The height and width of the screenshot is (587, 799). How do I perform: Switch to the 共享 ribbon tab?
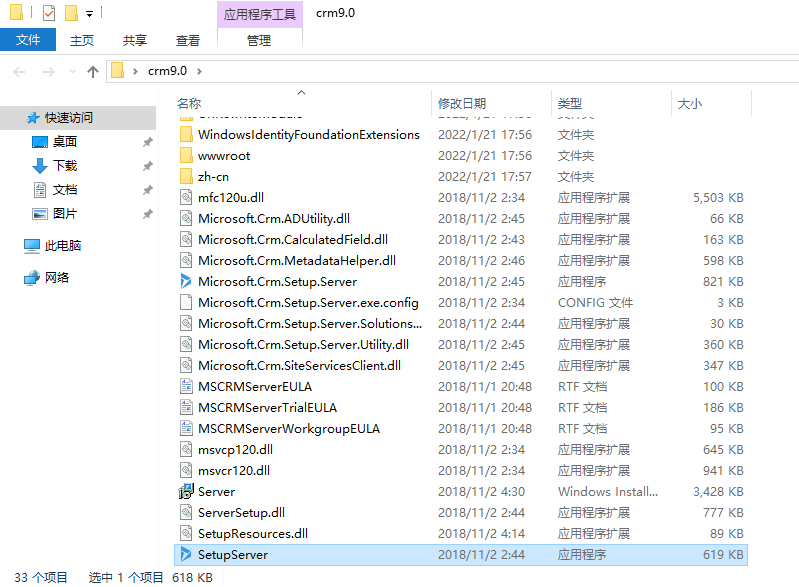[x=135, y=40]
